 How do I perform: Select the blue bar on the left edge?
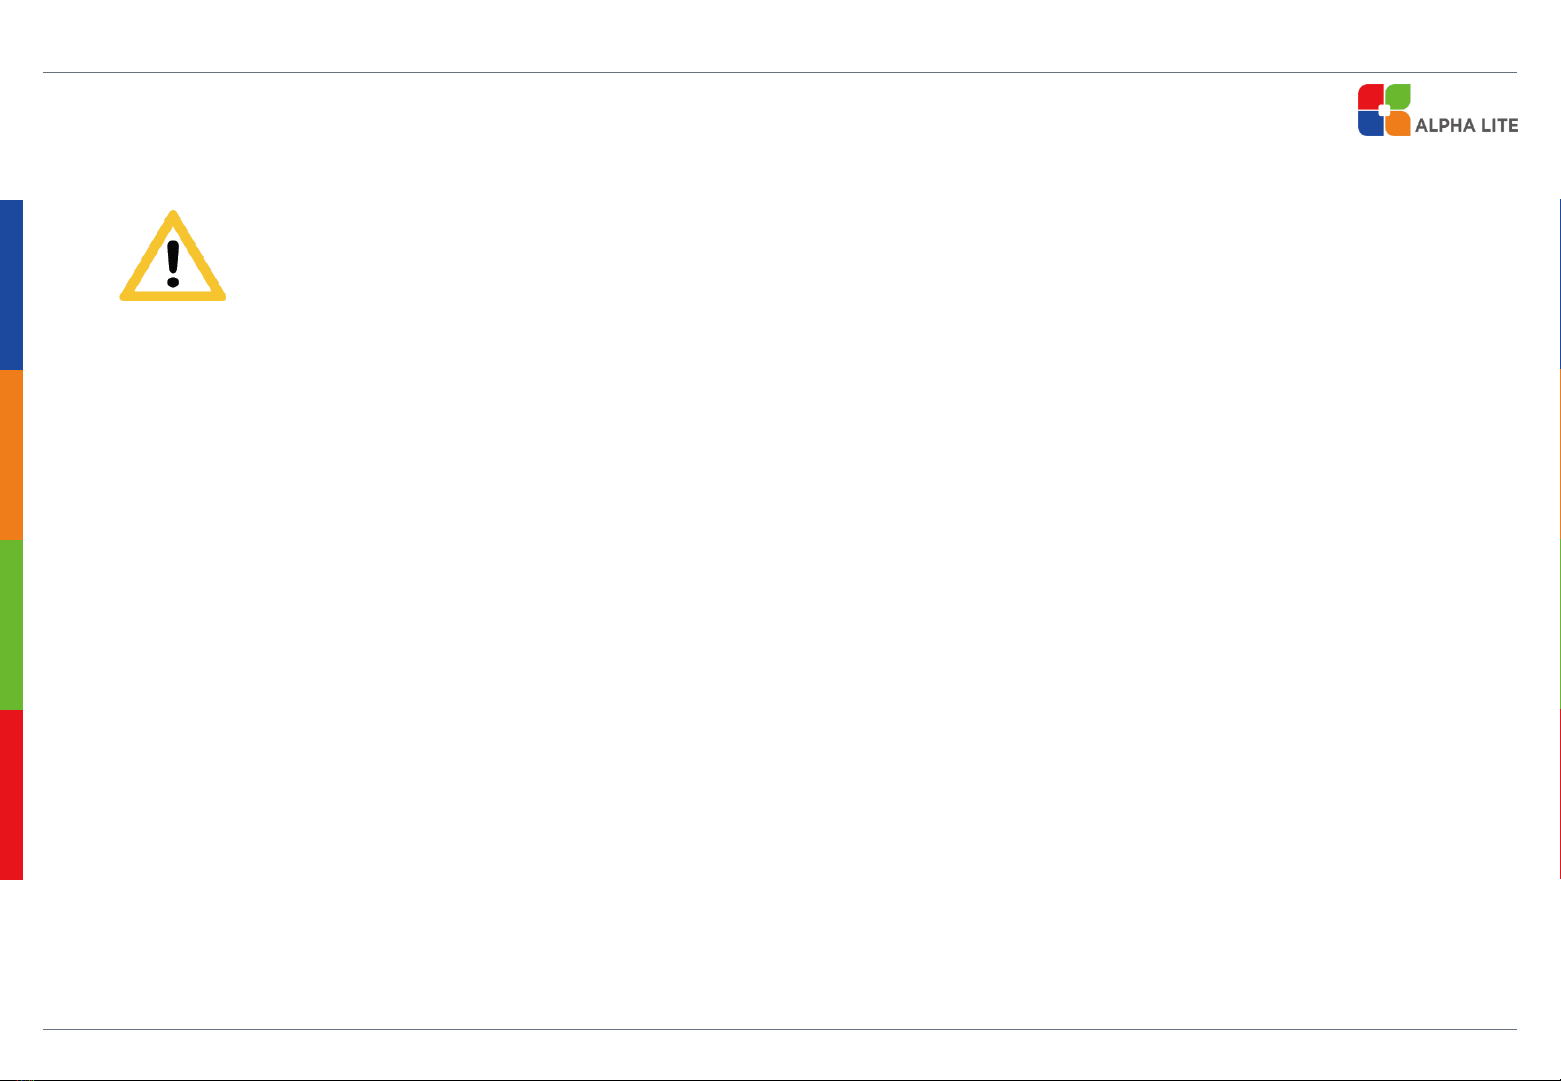pos(11,285)
